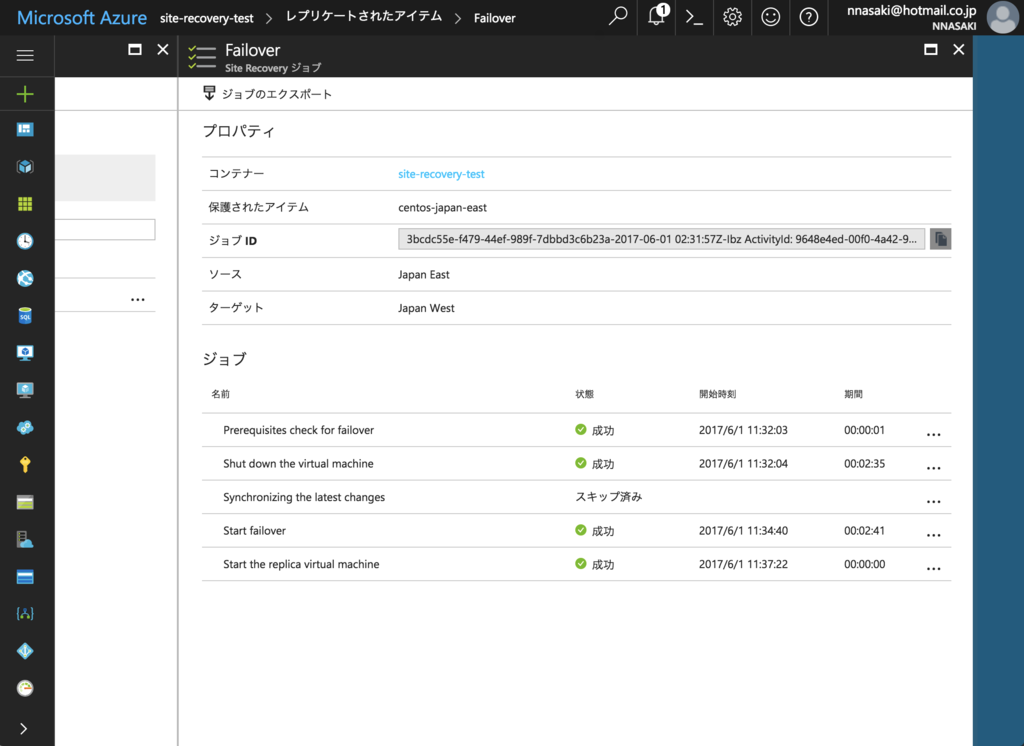Screen dimensions: 1024x746
Task: Close the Failover blade
Action: tap(959, 50)
